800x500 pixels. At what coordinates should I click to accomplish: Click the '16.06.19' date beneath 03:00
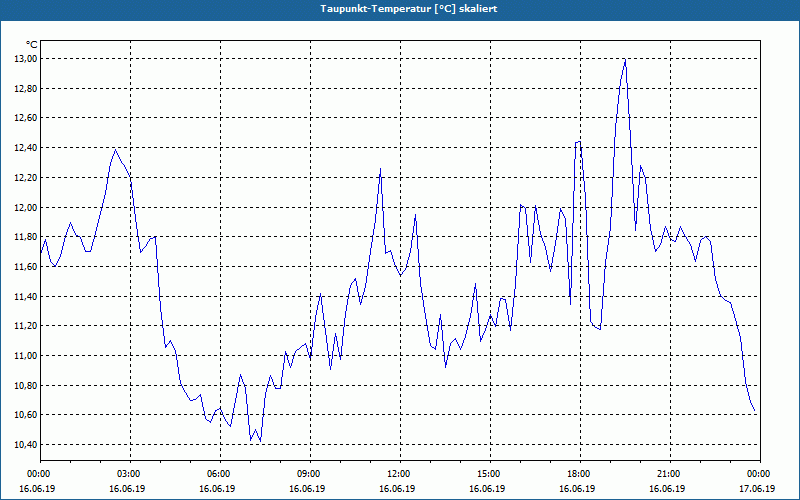tap(127, 488)
